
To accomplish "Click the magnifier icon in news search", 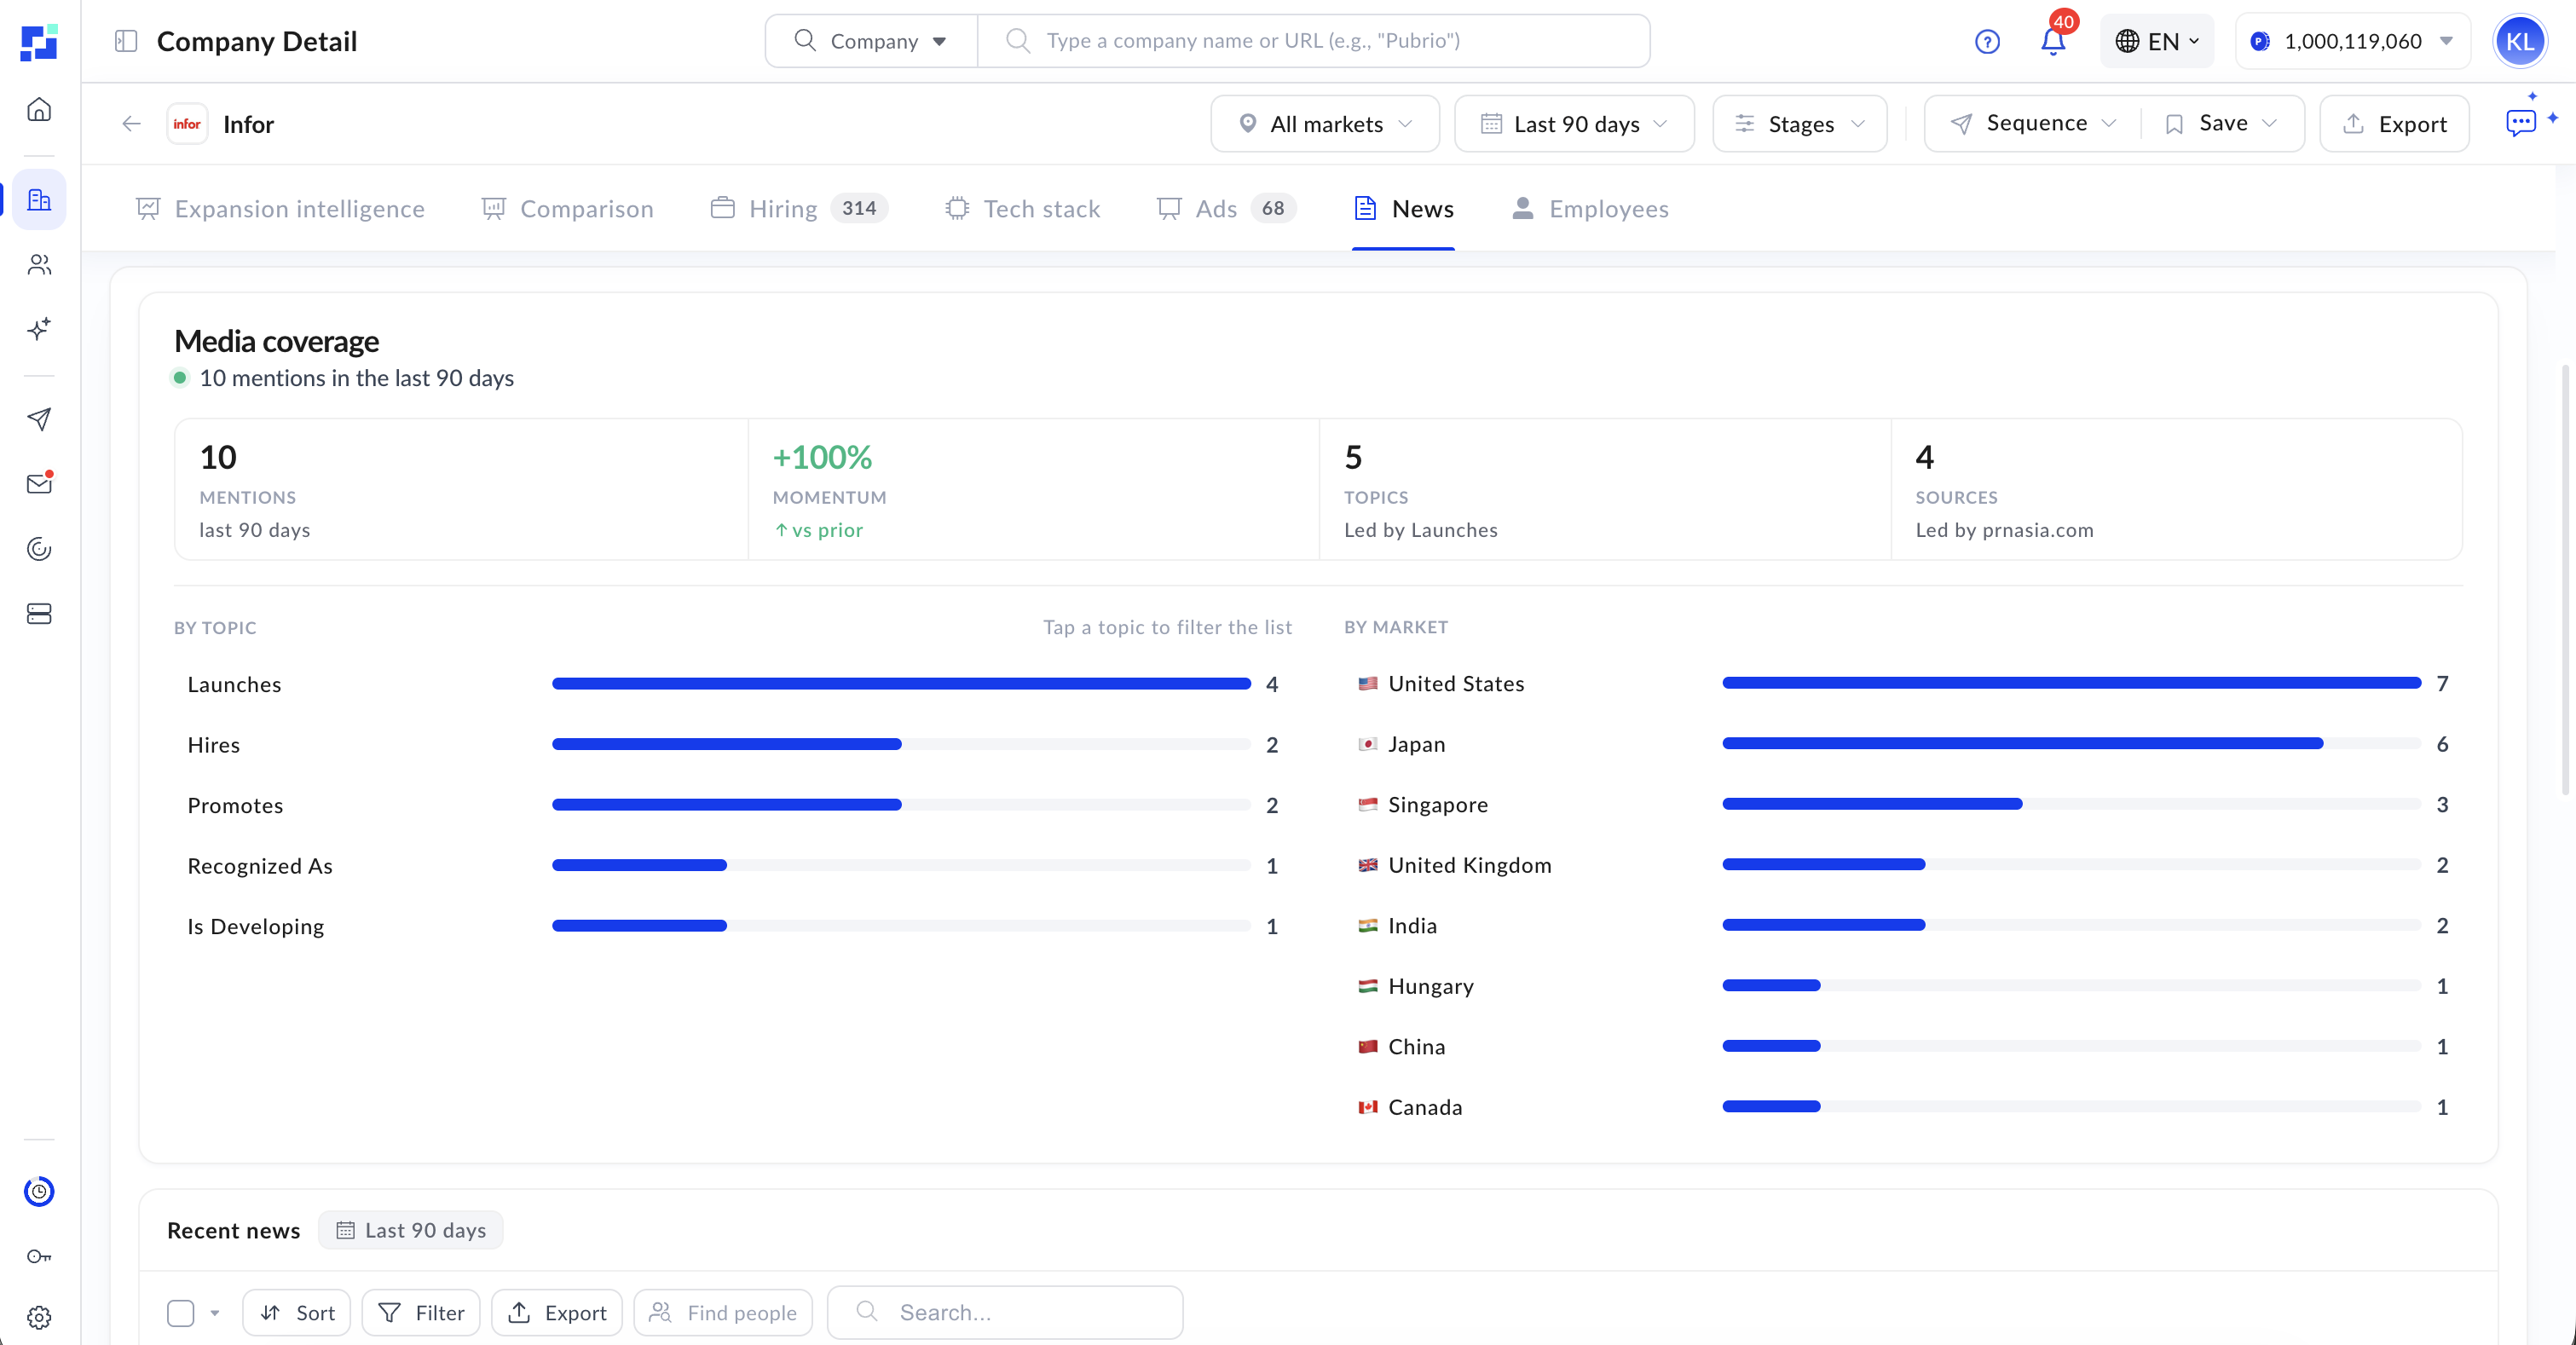I will click(x=867, y=1311).
